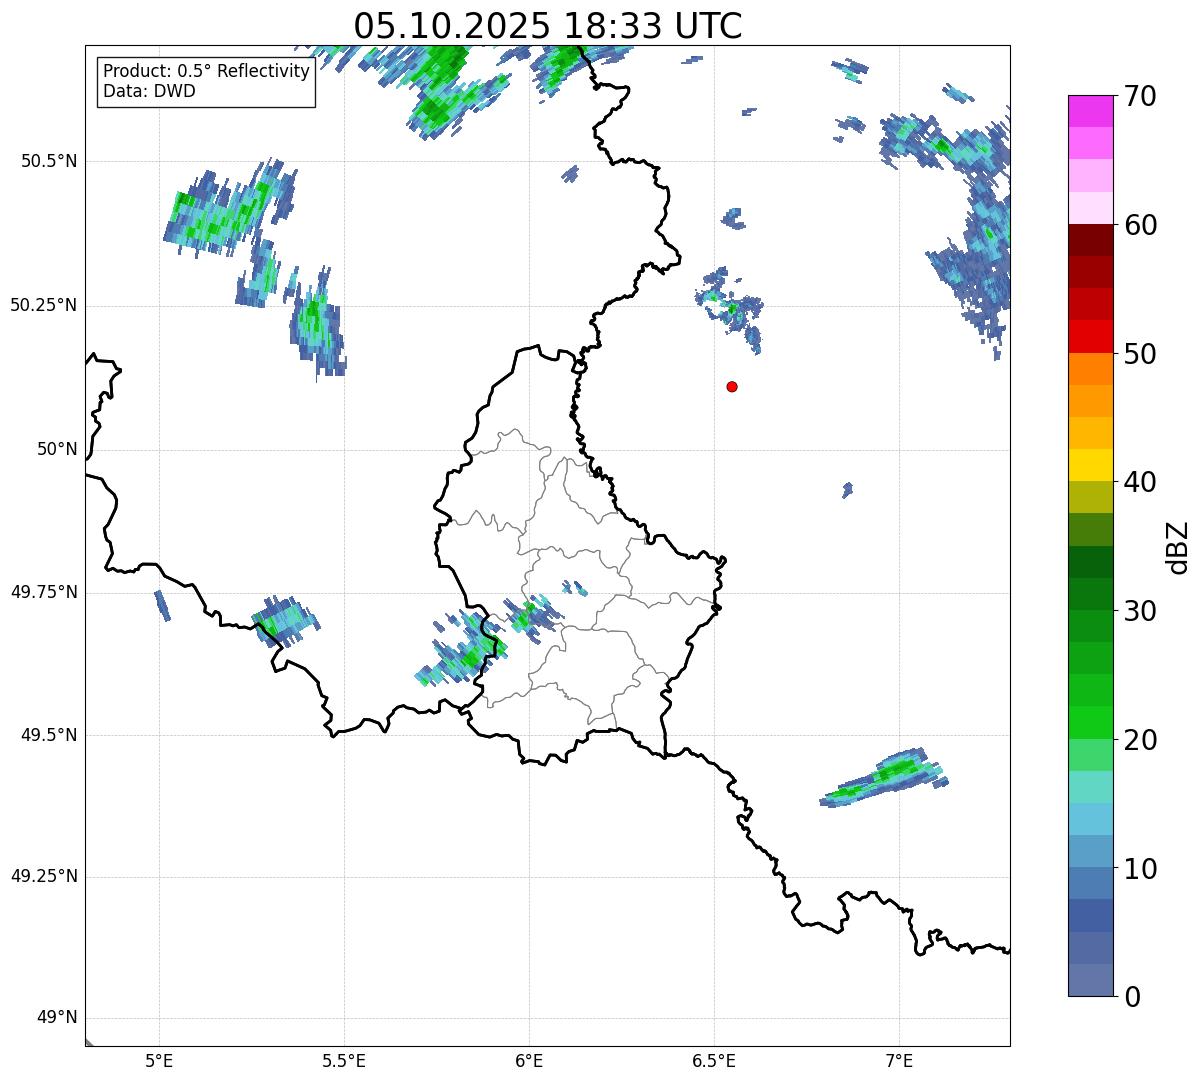Click the 0 colorbar tick label

tap(1132, 997)
